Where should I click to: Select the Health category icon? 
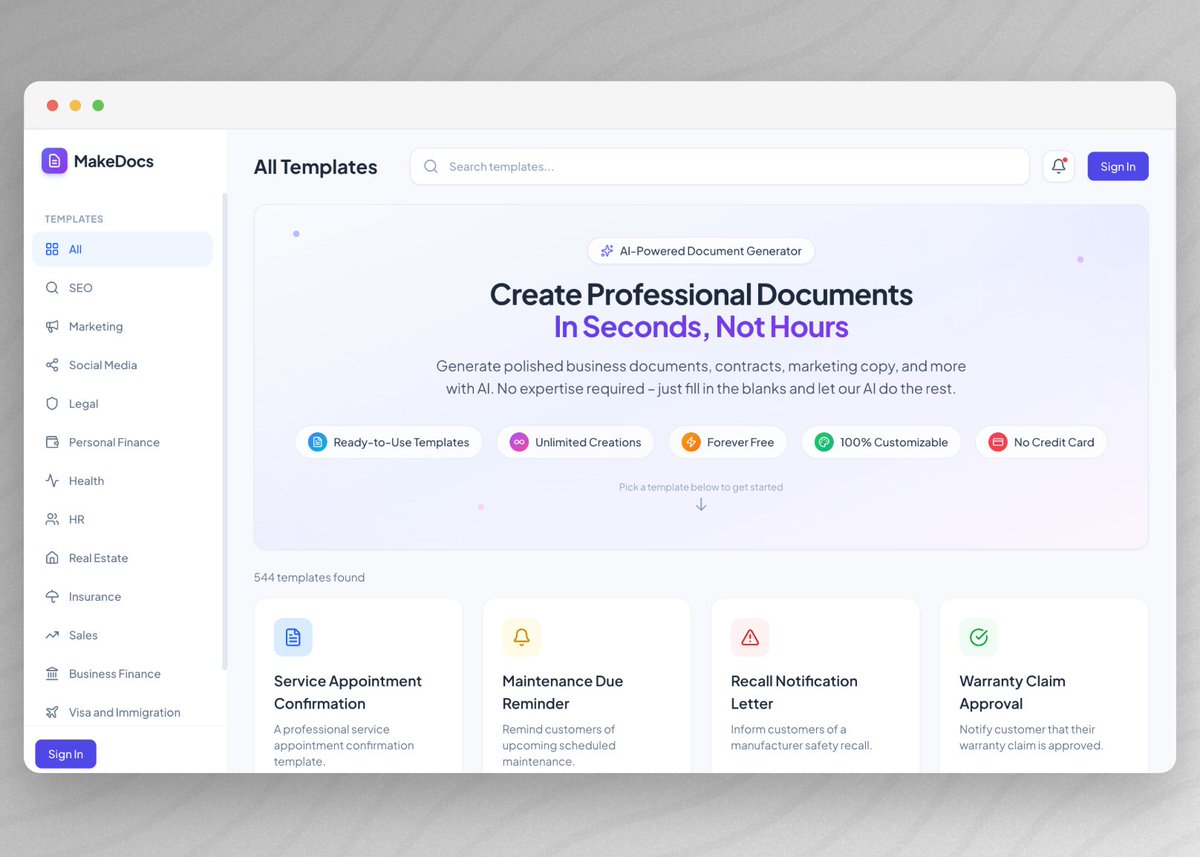click(x=51, y=480)
